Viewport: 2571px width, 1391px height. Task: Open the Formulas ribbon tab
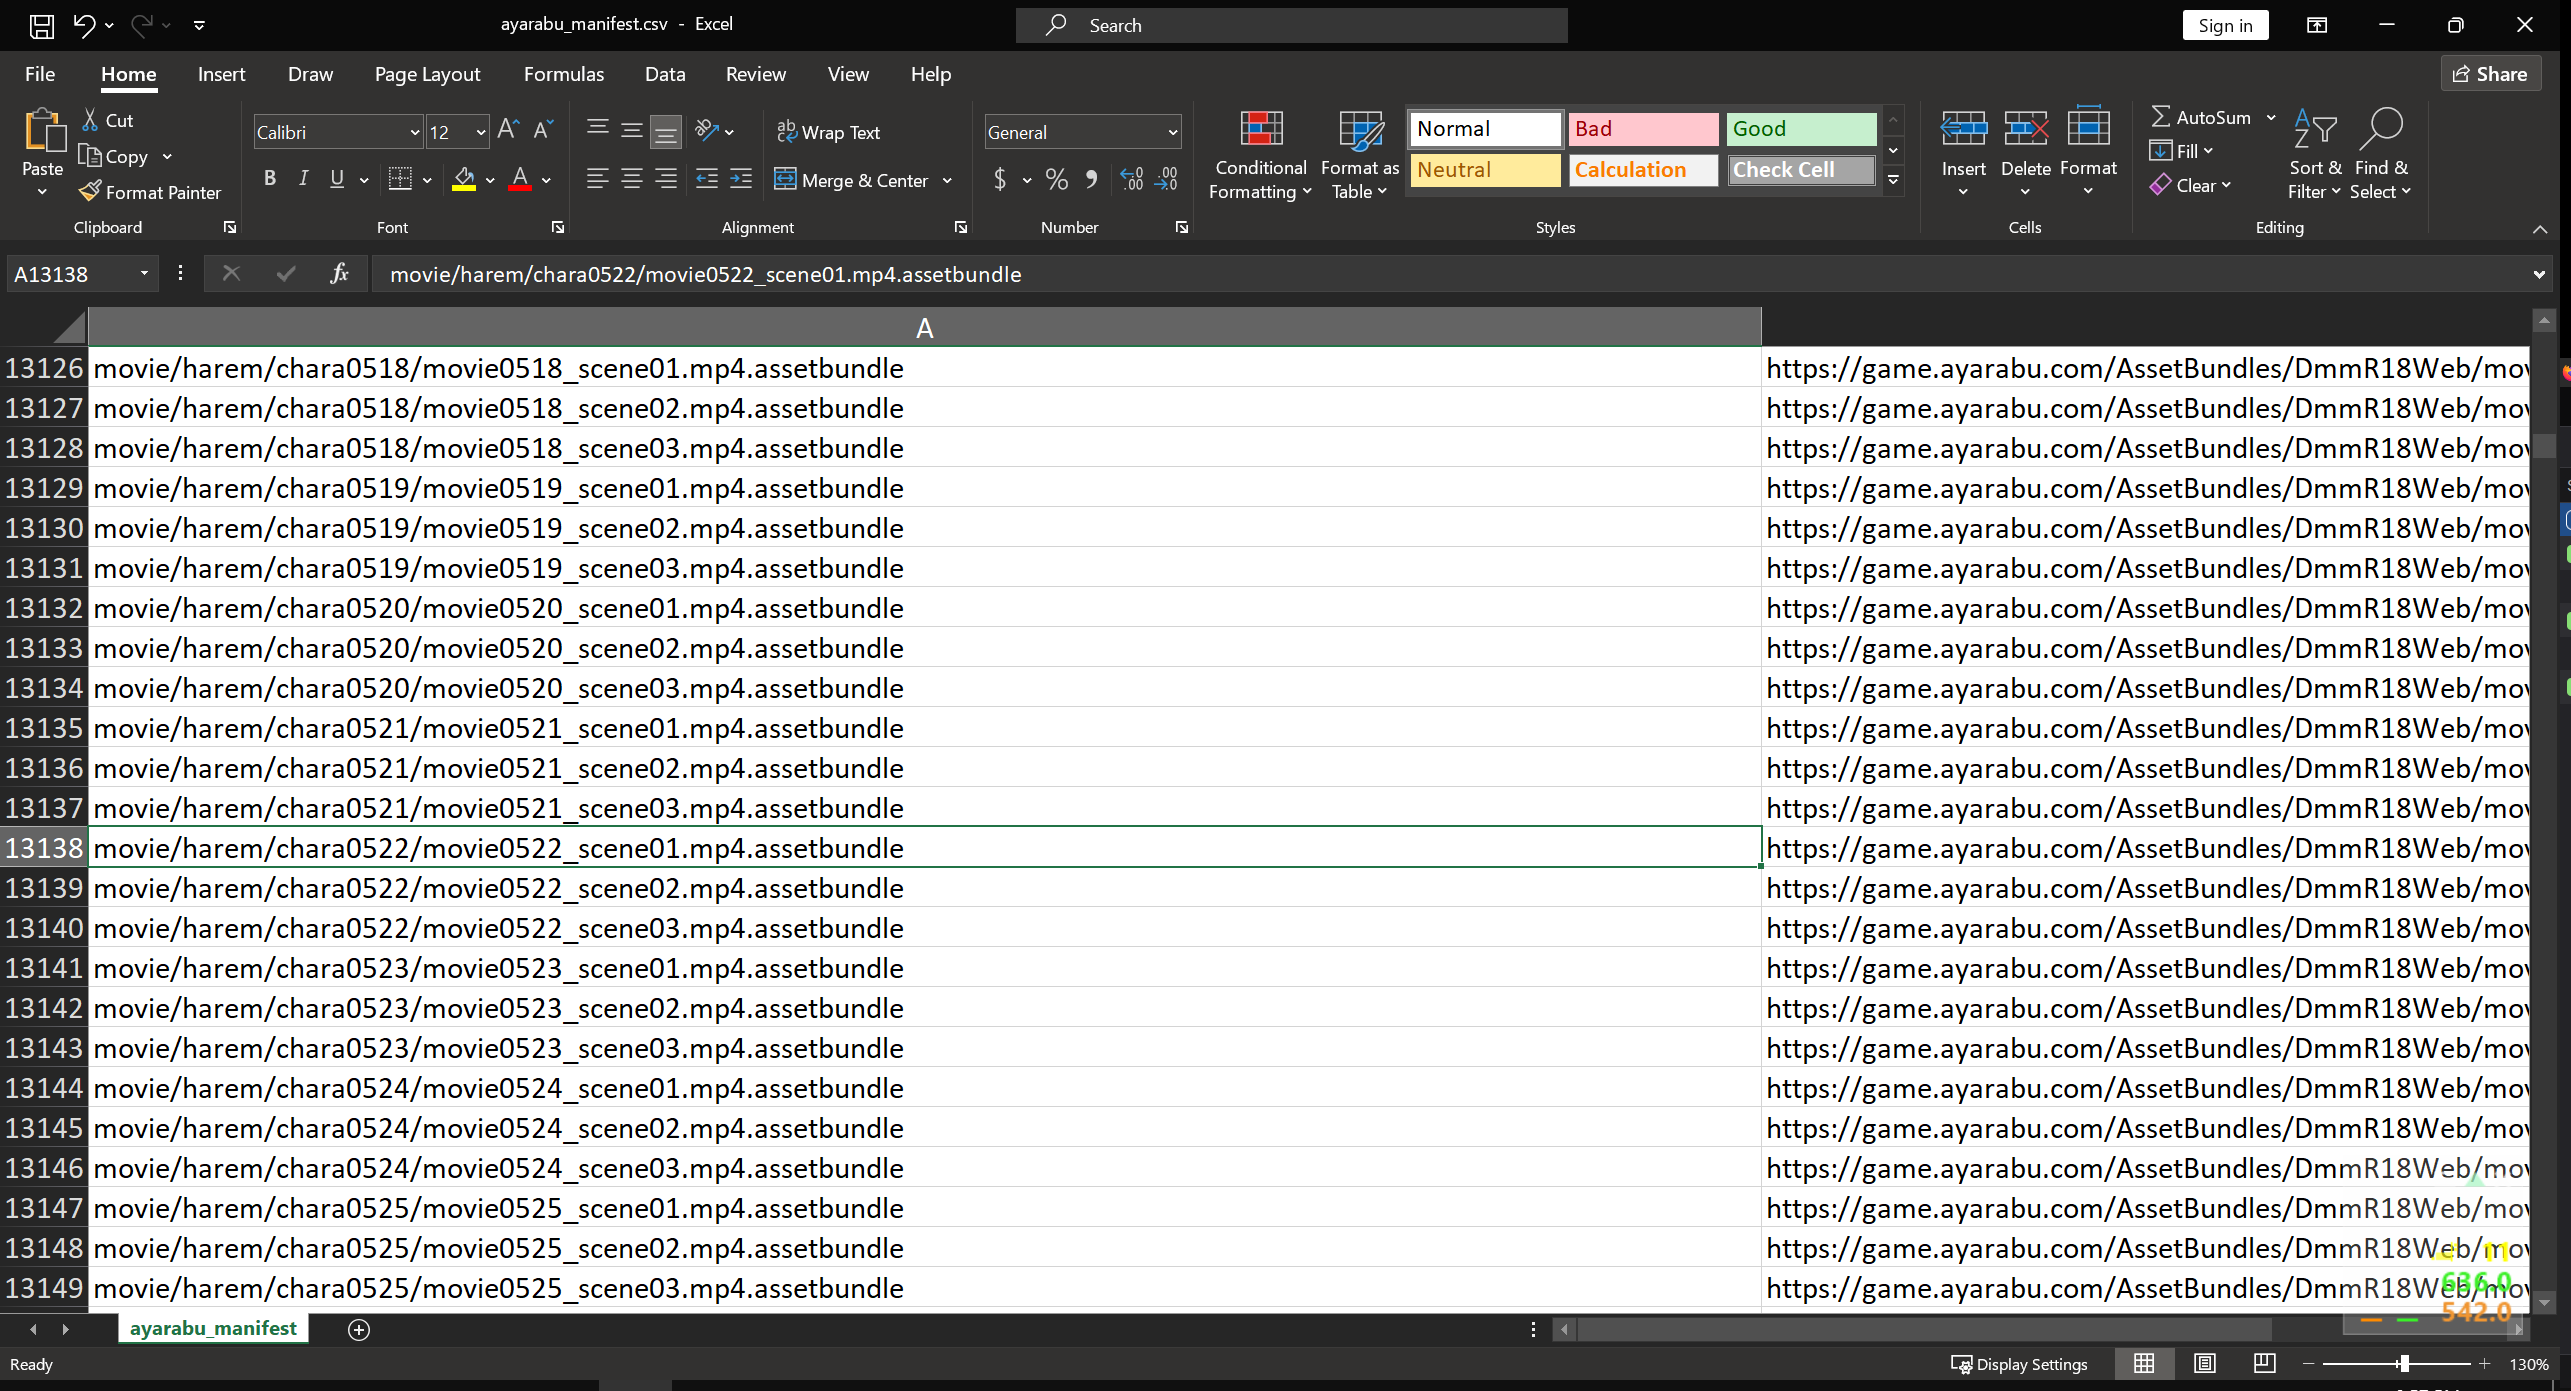563,74
